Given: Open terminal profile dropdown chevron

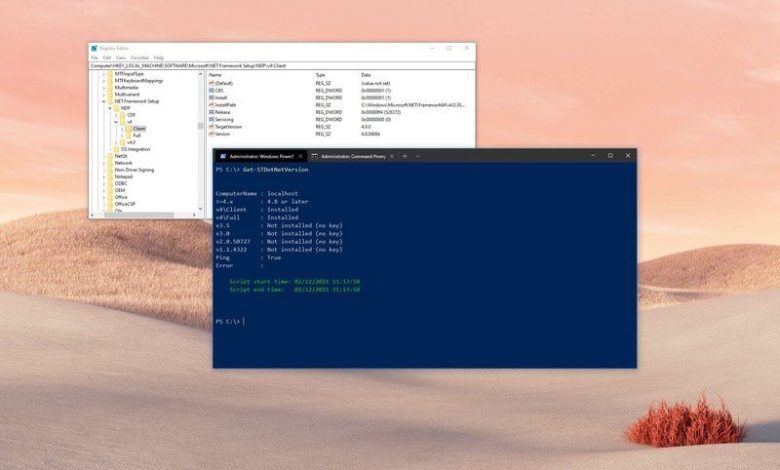Looking at the screenshot, I should pos(418,156).
